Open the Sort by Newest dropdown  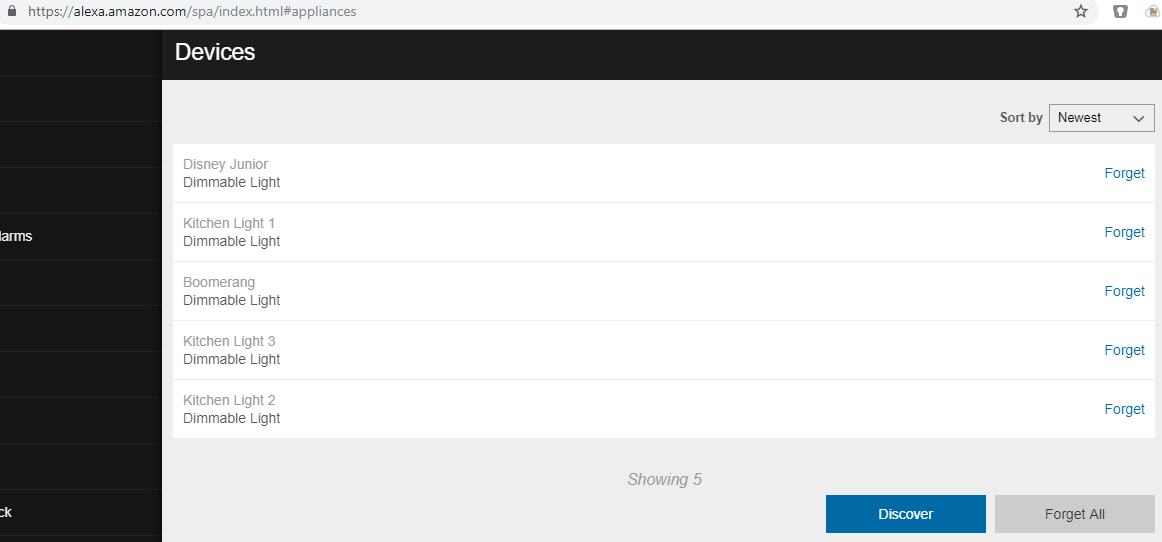(x=1101, y=118)
